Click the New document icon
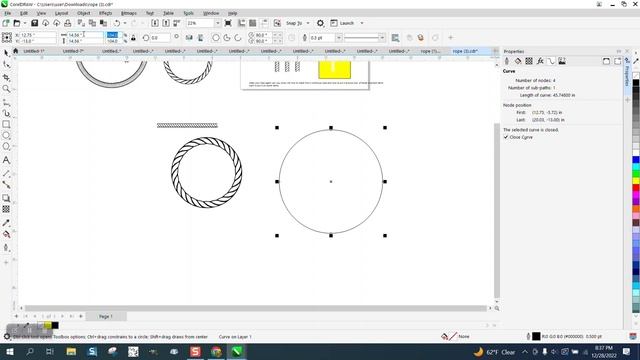640x360 pixels. (x=6, y=23)
